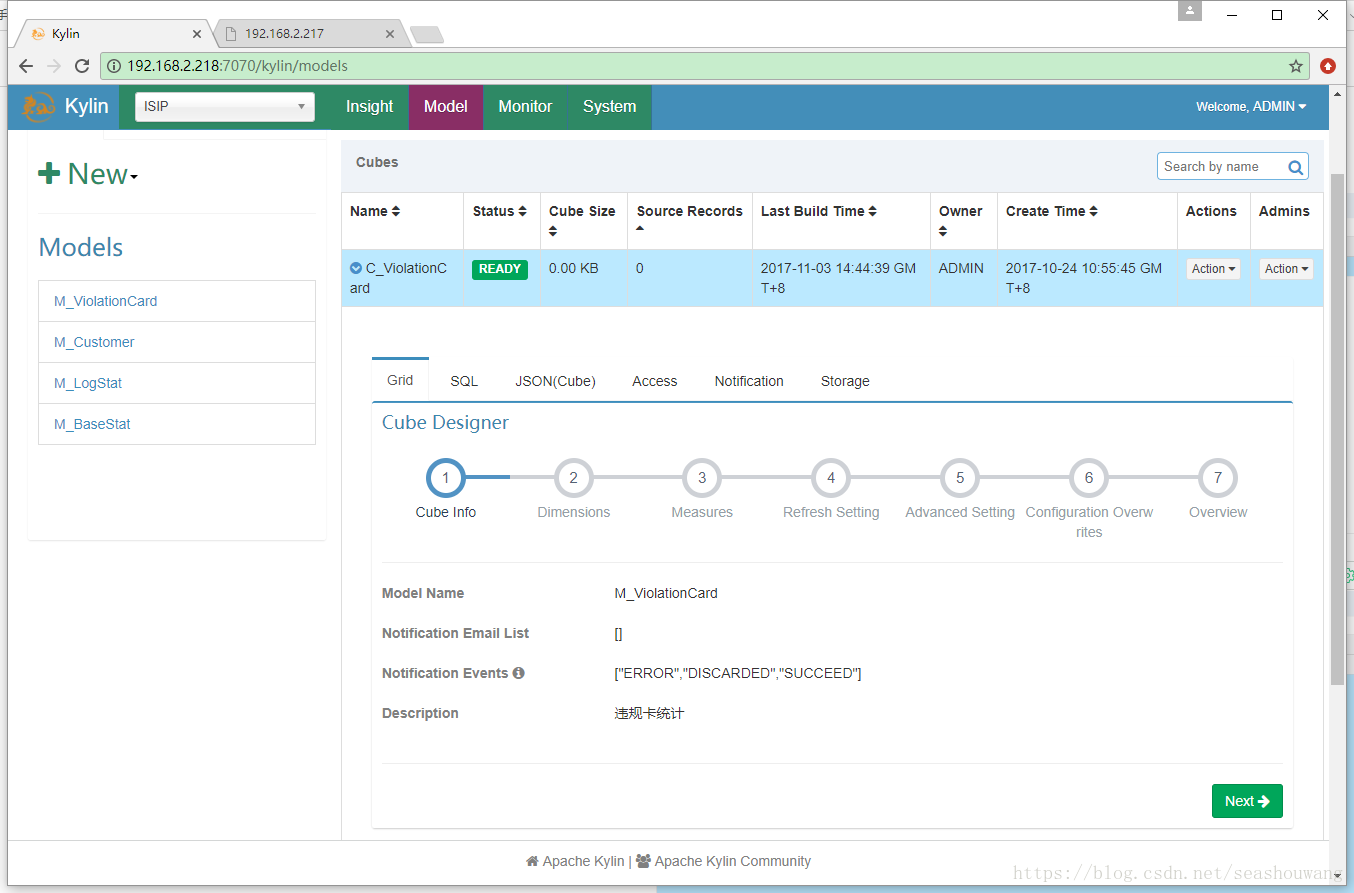Sort by Create Time arrows
The width and height of the screenshot is (1354, 893).
(1093, 211)
